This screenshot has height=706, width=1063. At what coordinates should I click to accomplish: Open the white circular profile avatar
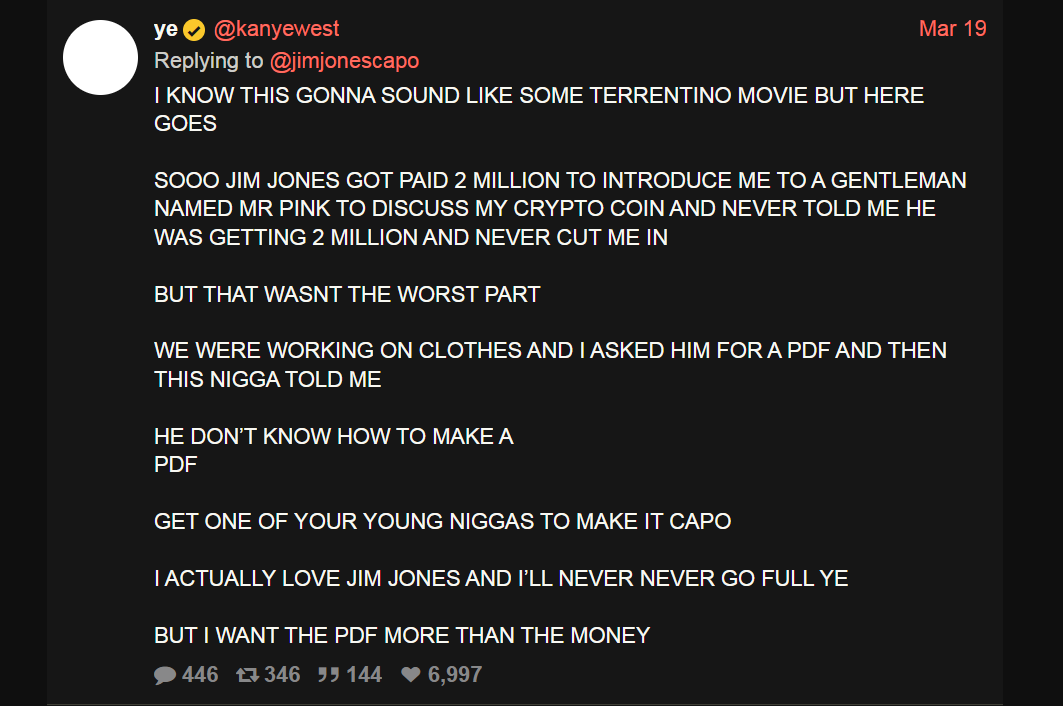(x=100, y=58)
